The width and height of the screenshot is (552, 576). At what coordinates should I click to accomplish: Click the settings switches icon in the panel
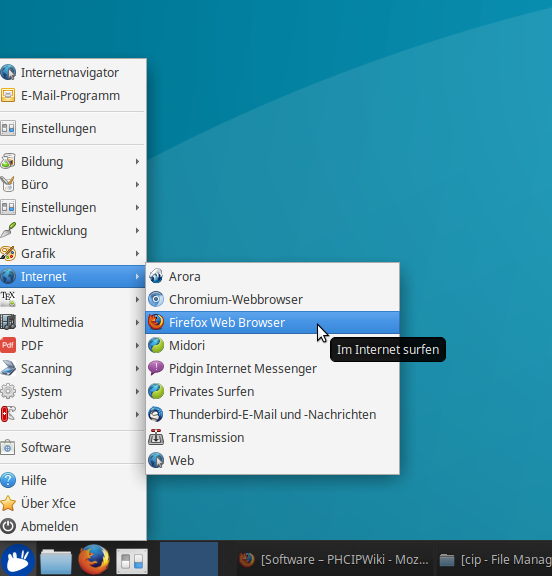pyautogui.click(x=132, y=561)
